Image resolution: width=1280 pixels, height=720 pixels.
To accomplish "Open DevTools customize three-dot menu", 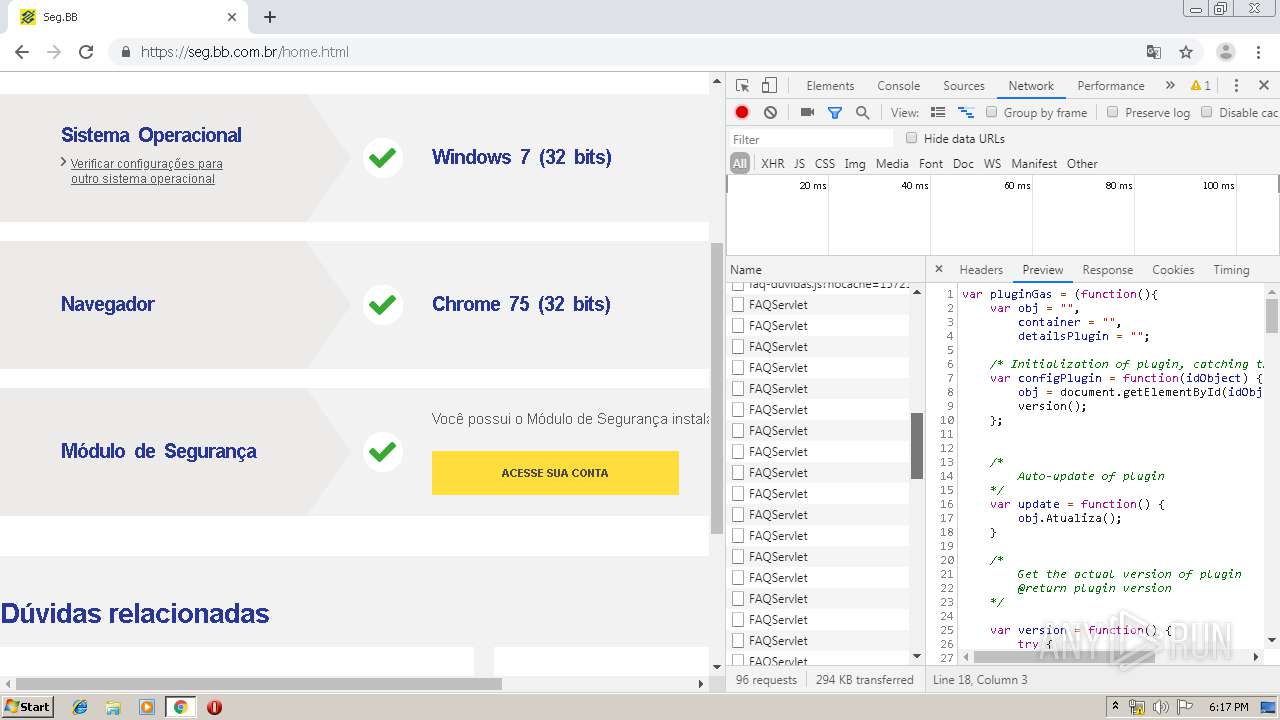I will click(x=1236, y=86).
